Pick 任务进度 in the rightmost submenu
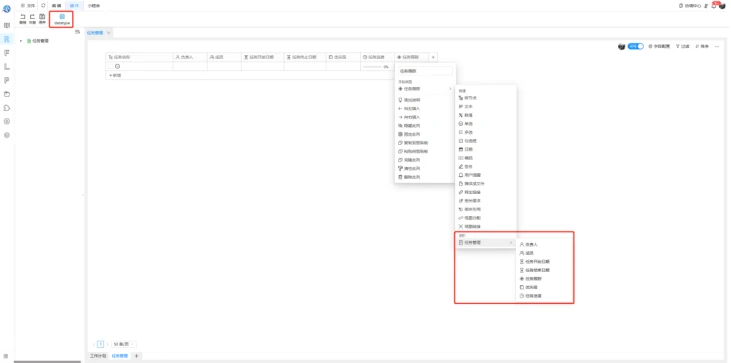This screenshot has width=731, height=363. pos(531,295)
